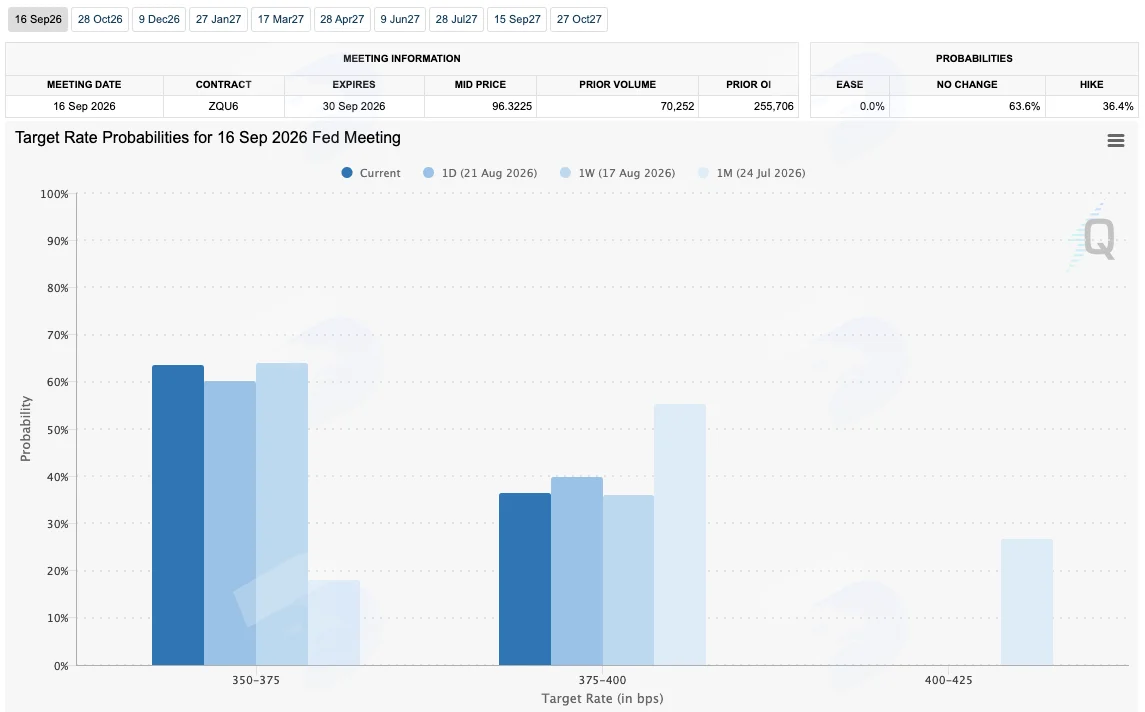Image resolution: width=1145 pixels, height=712 pixels.
Task: Go to the 17 Mar27 meeting tab
Action: coord(281,19)
